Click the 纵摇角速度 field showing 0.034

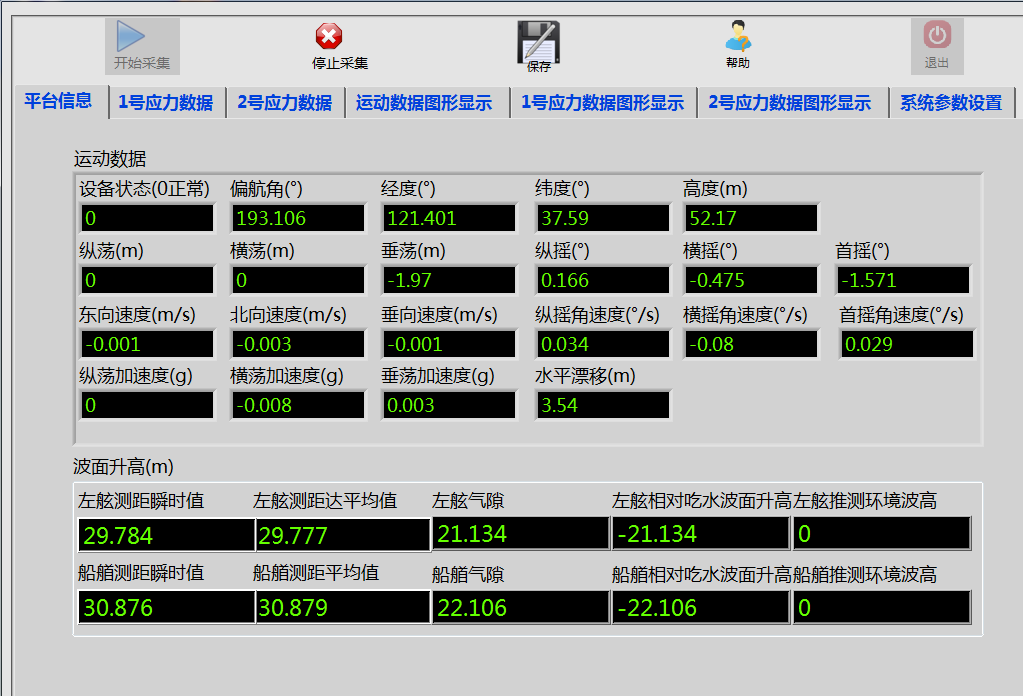click(x=603, y=344)
